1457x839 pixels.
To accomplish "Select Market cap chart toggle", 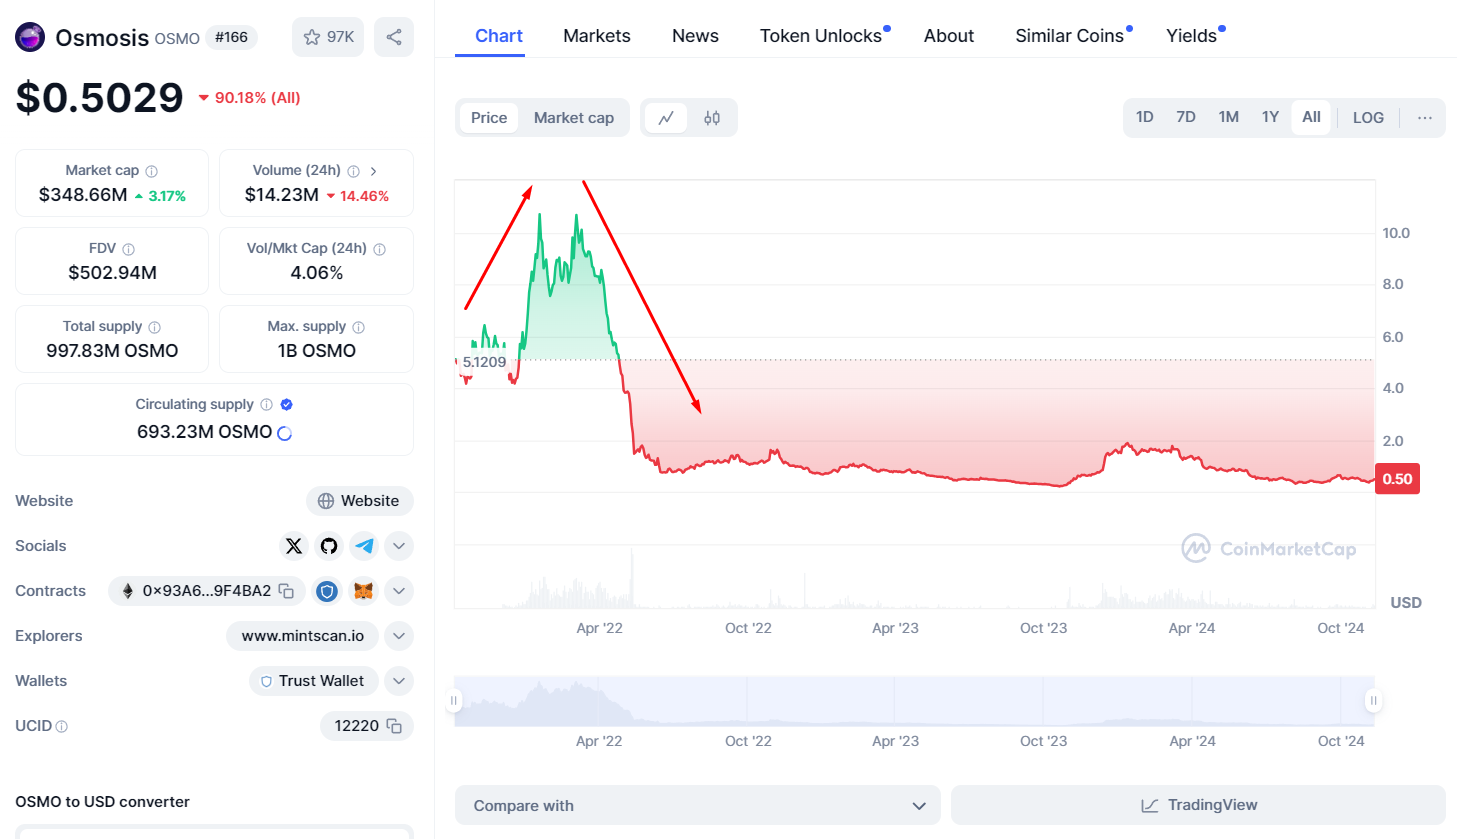I will [x=574, y=118].
